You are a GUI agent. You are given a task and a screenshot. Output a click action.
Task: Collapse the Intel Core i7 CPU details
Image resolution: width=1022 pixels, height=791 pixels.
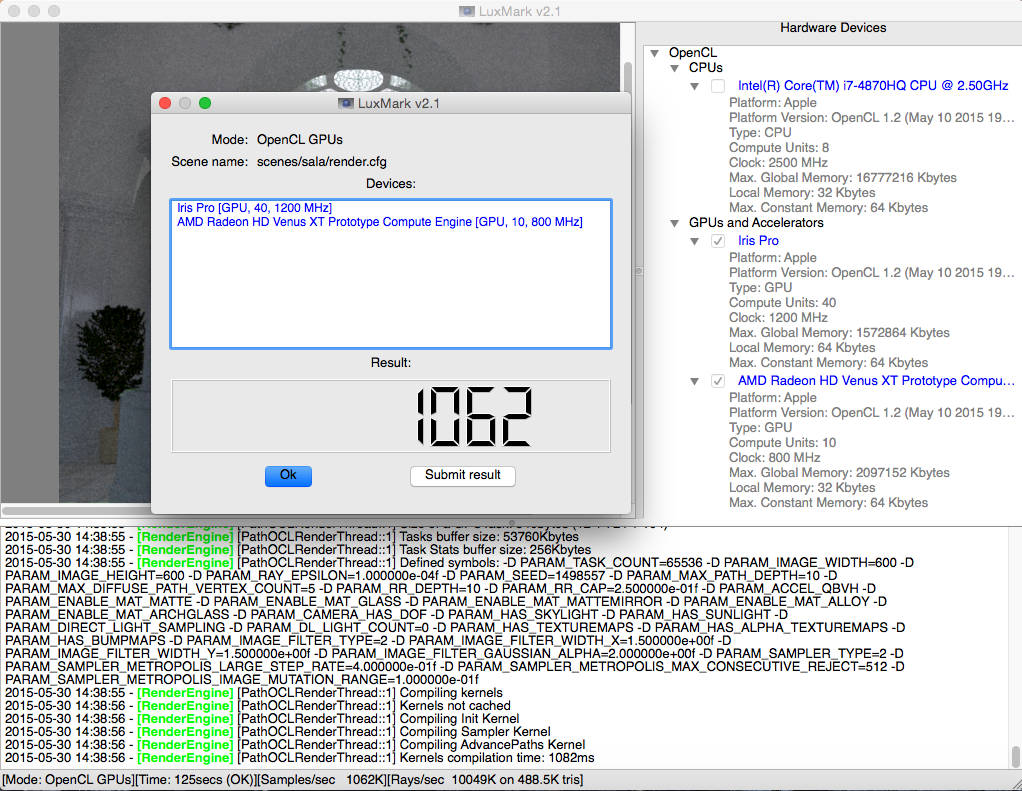(x=695, y=86)
